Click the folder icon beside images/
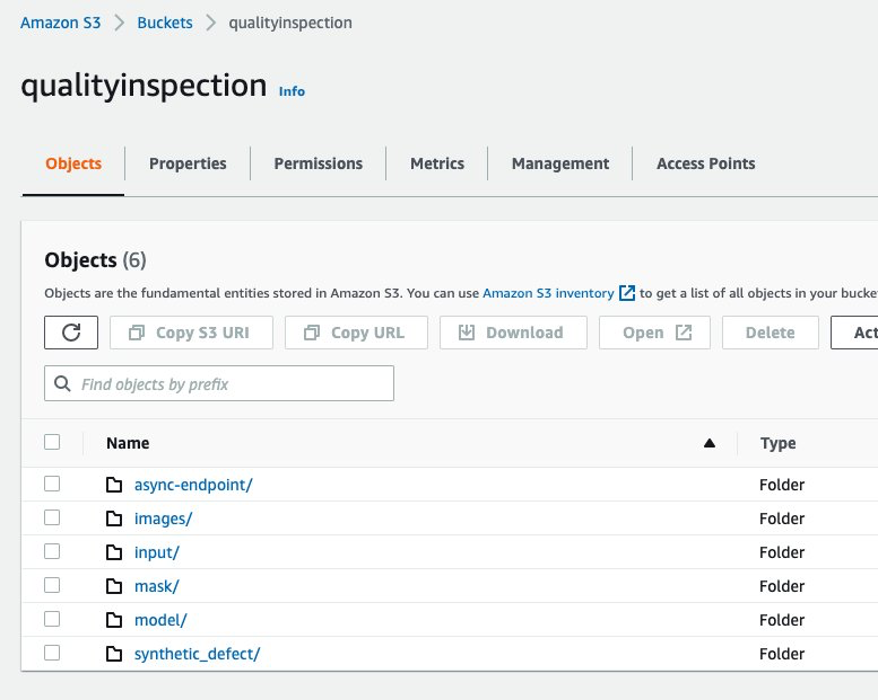 114,519
